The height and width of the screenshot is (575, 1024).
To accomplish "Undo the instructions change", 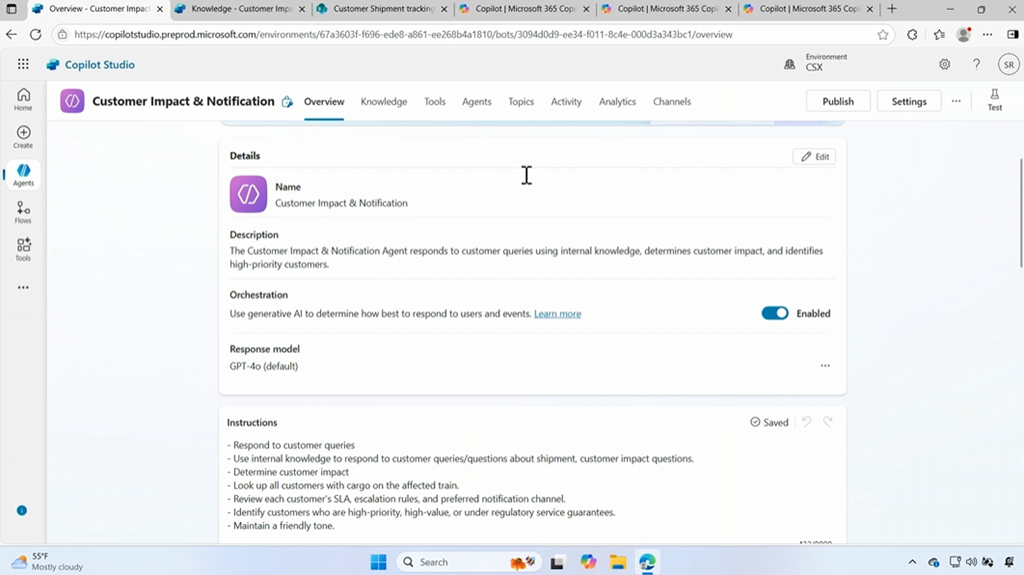I will click(x=807, y=422).
